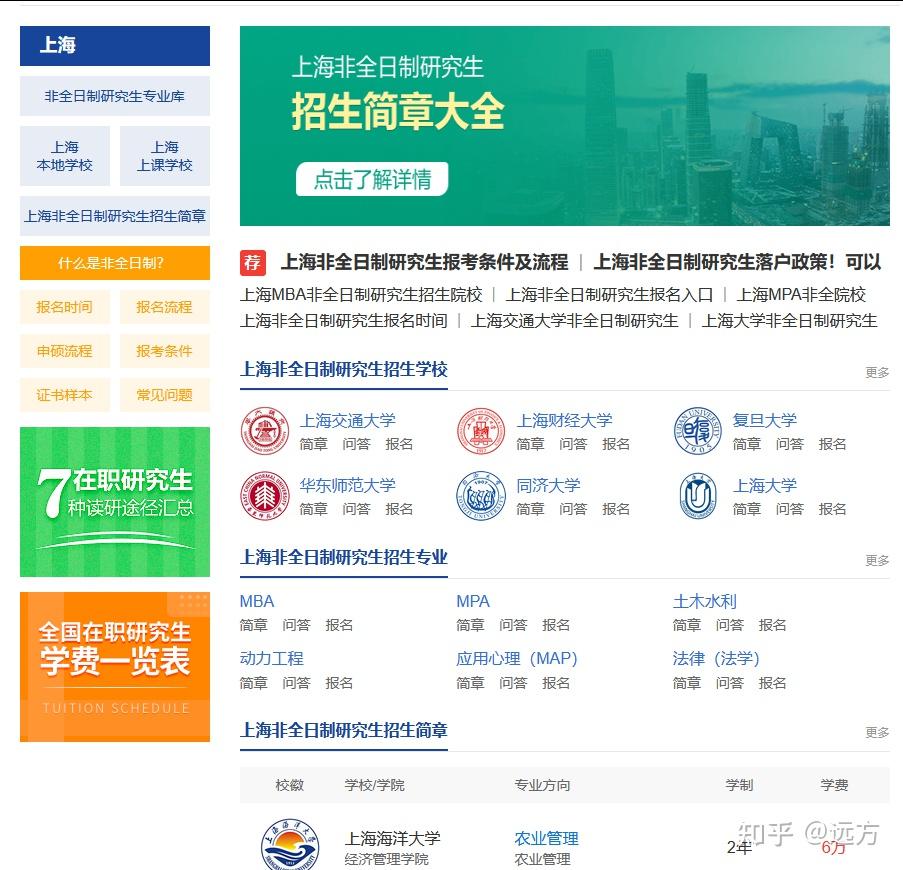Open 上海非全日制研究生报名时间 link
This screenshot has height=870, width=903.
(x=344, y=321)
